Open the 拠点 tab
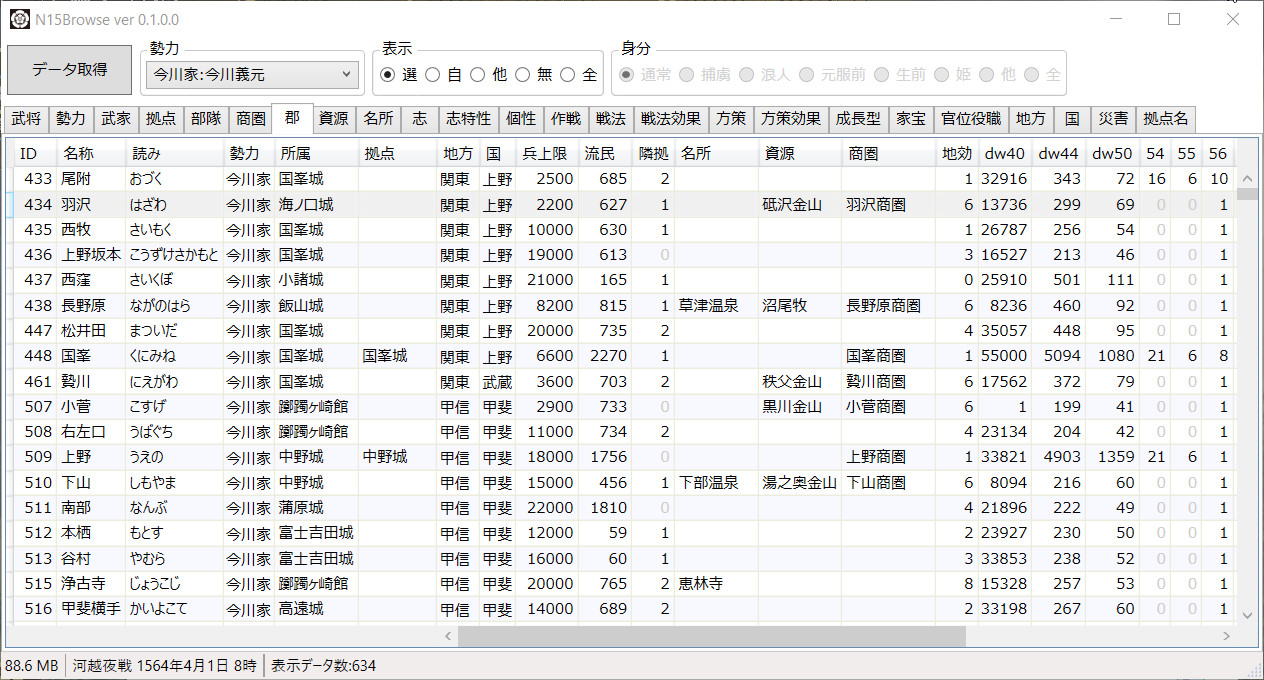 tap(160, 119)
